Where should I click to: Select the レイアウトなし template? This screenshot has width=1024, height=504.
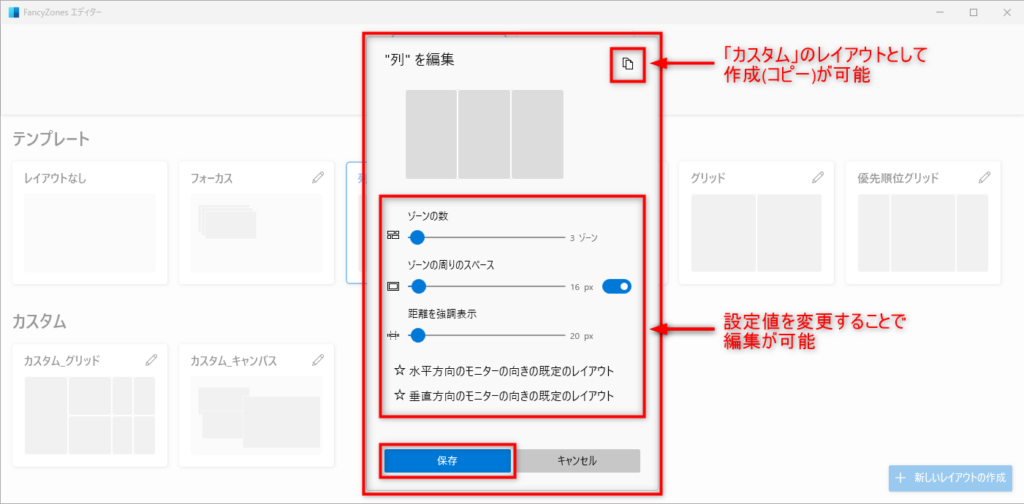pyautogui.click(x=89, y=232)
